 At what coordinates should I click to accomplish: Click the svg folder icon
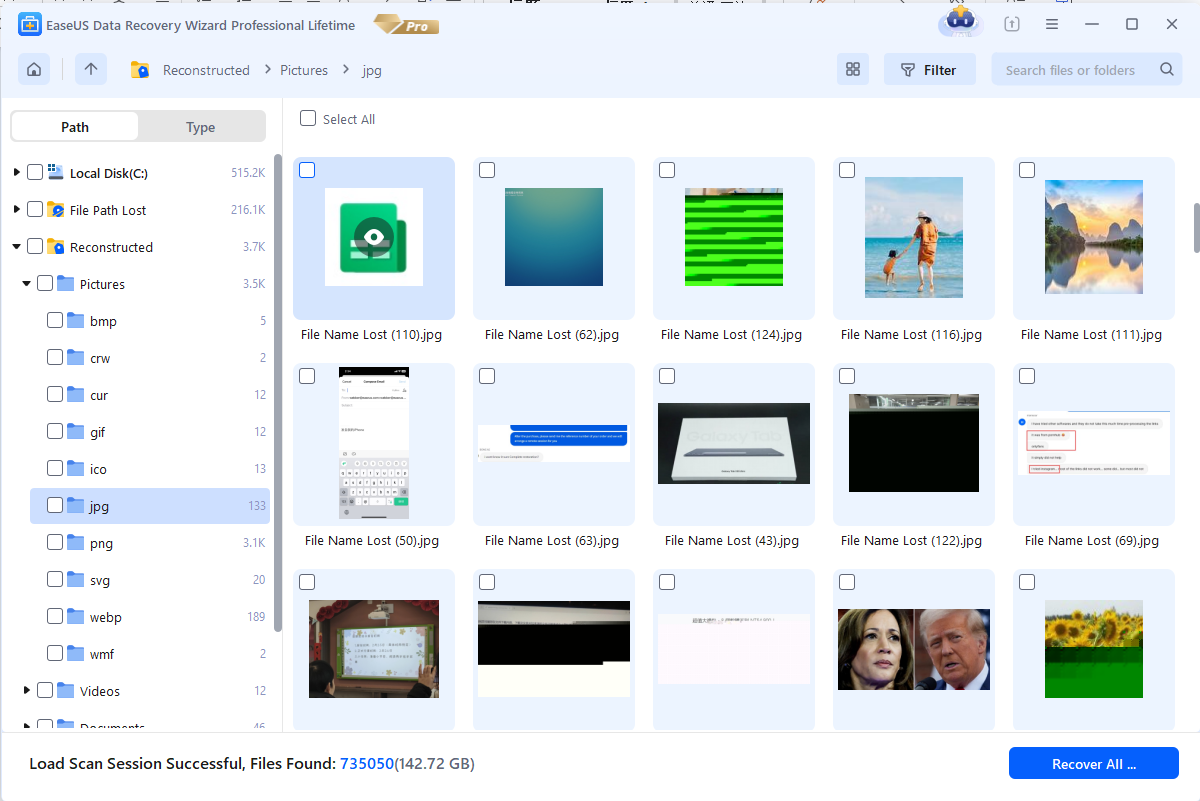click(76, 580)
